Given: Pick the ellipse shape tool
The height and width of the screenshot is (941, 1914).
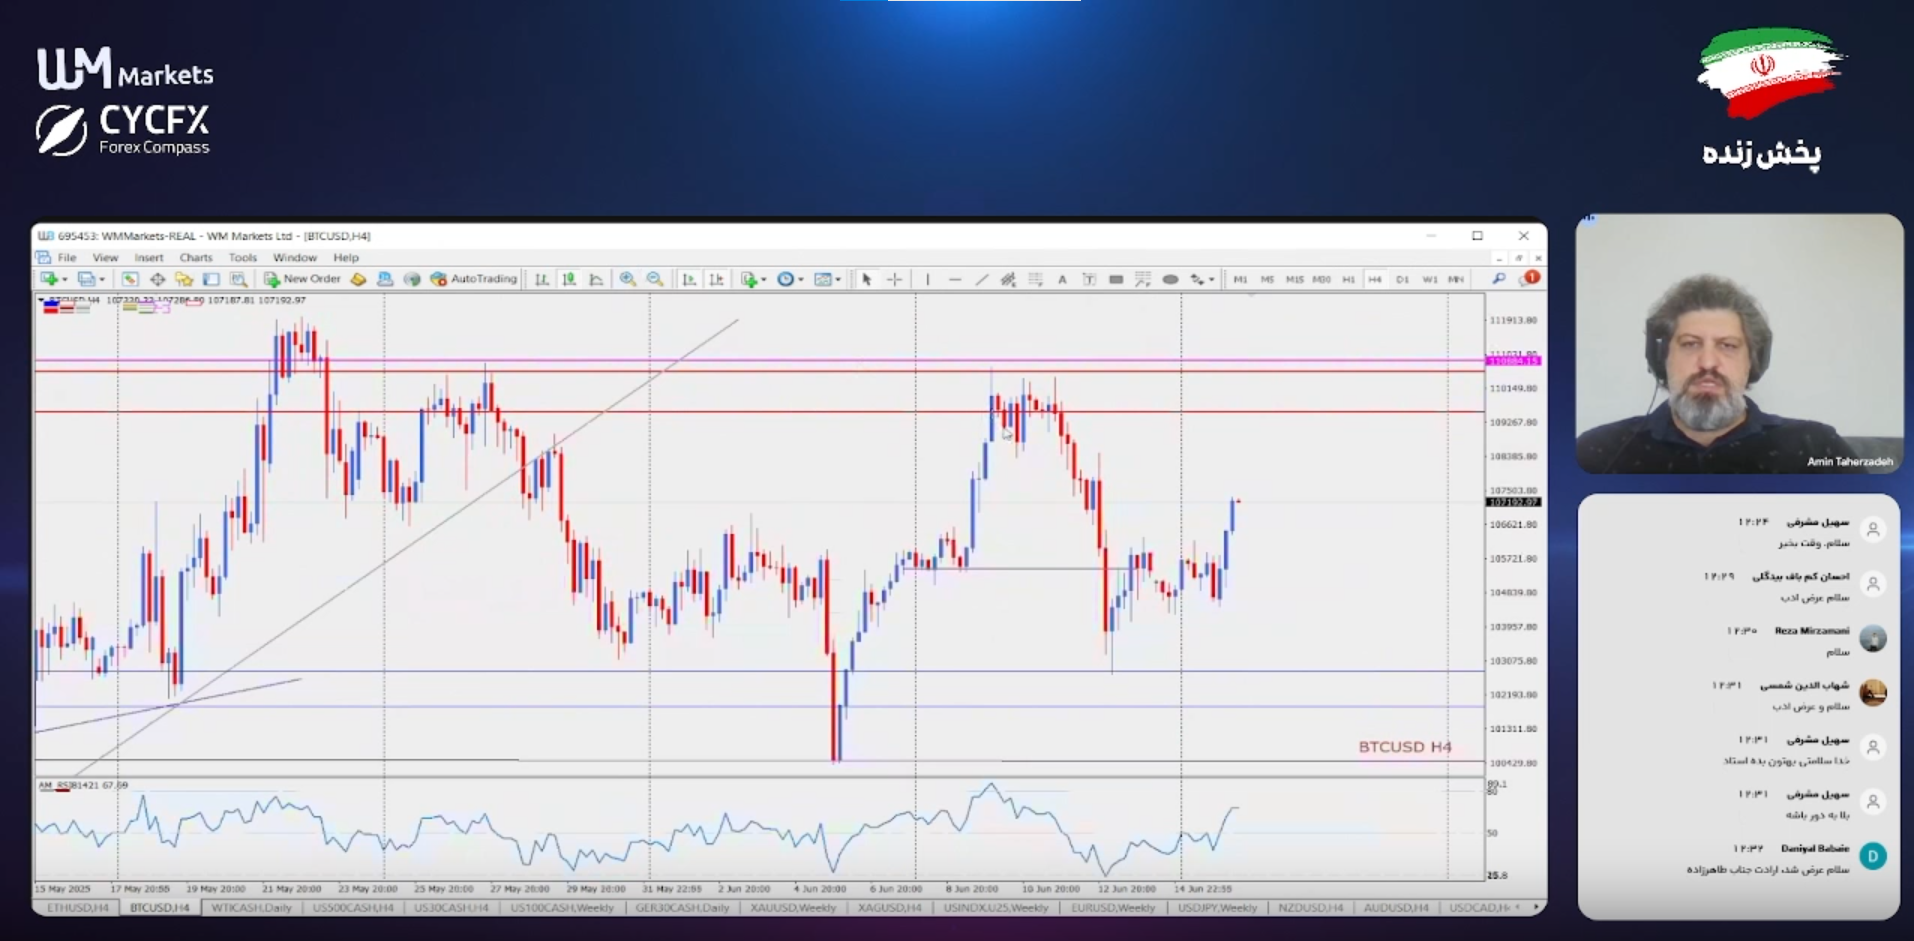Looking at the screenshot, I should pyautogui.click(x=1169, y=280).
